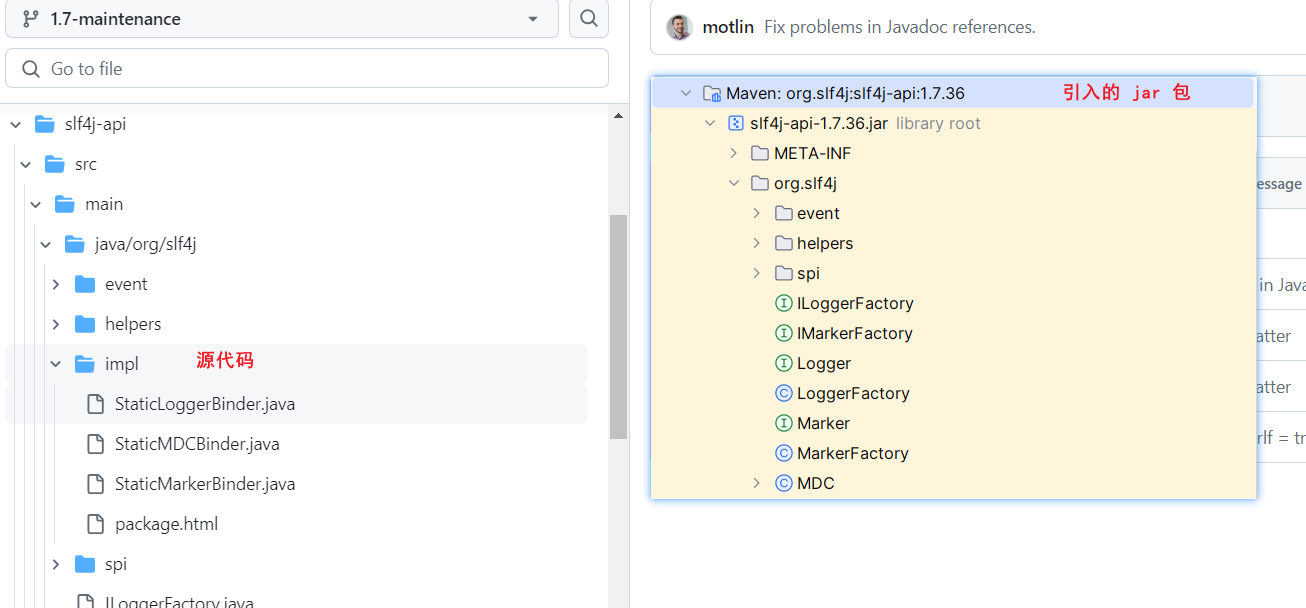
Task: Click the LoggerFactory class icon
Action: [x=784, y=393]
